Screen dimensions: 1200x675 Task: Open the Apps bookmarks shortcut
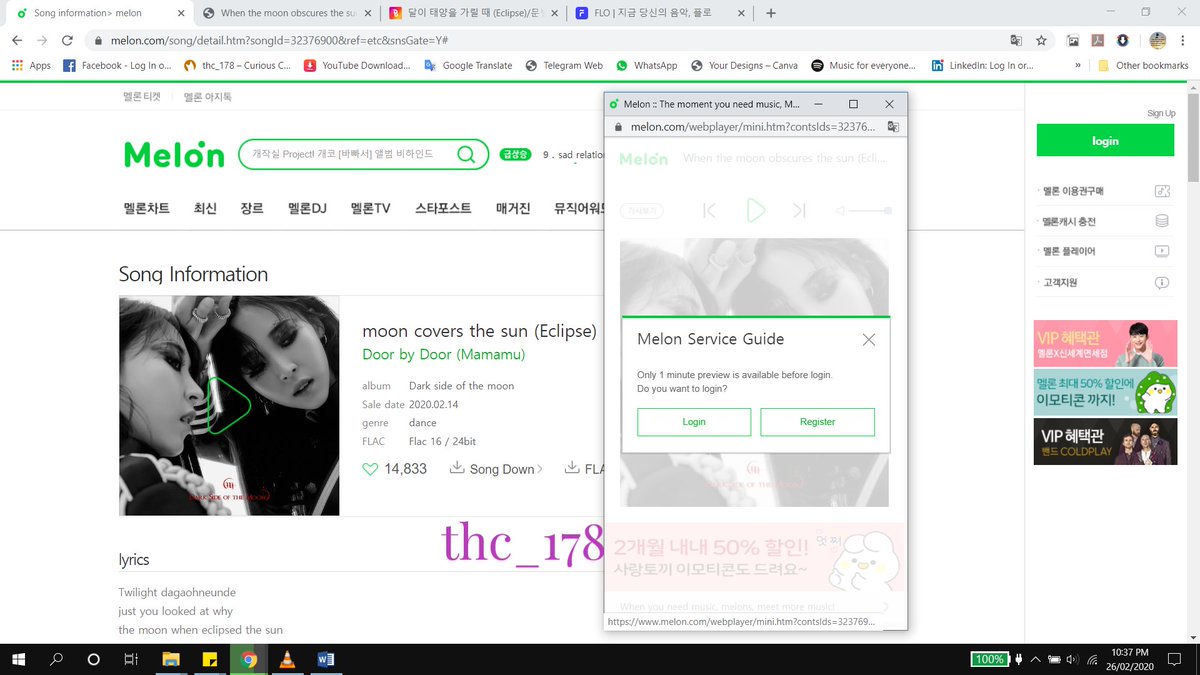[x=31, y=65]
